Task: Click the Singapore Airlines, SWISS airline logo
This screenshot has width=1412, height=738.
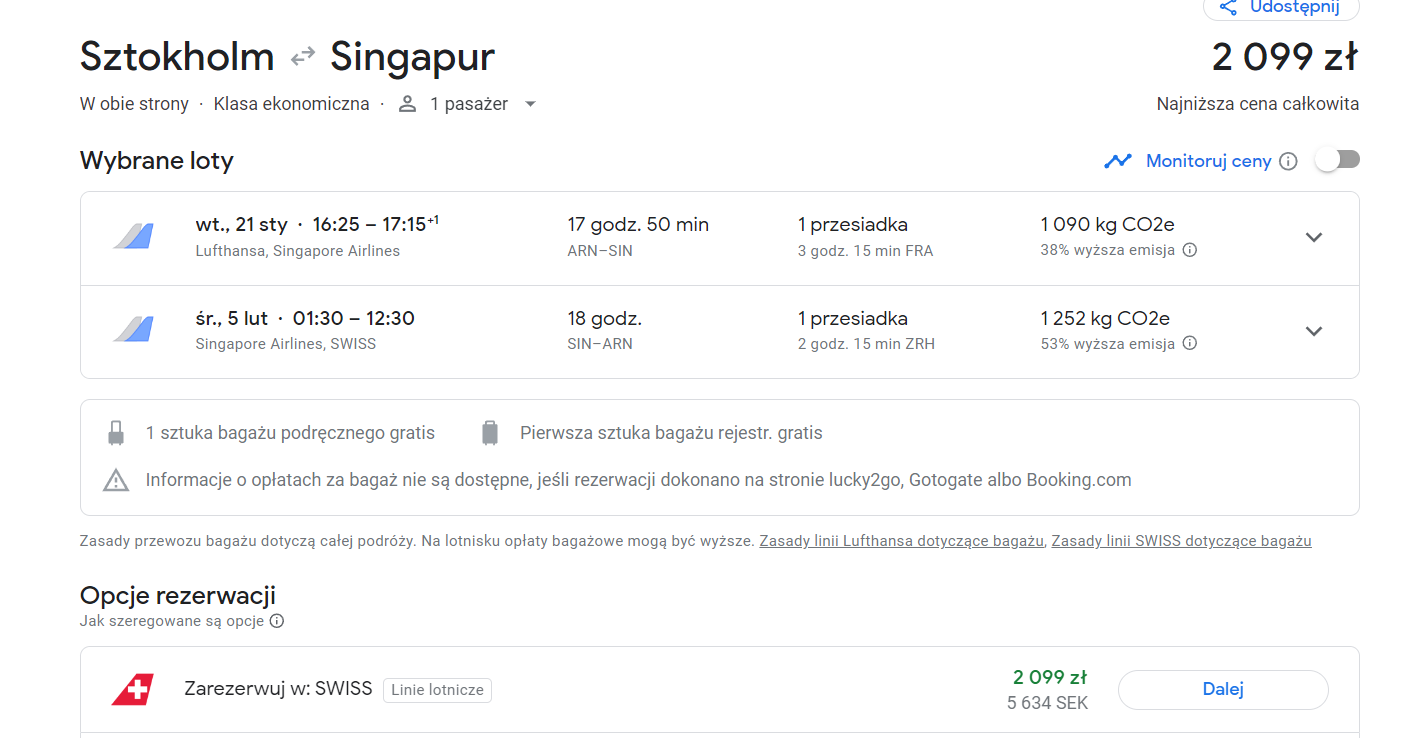Action: coord(132,330)
